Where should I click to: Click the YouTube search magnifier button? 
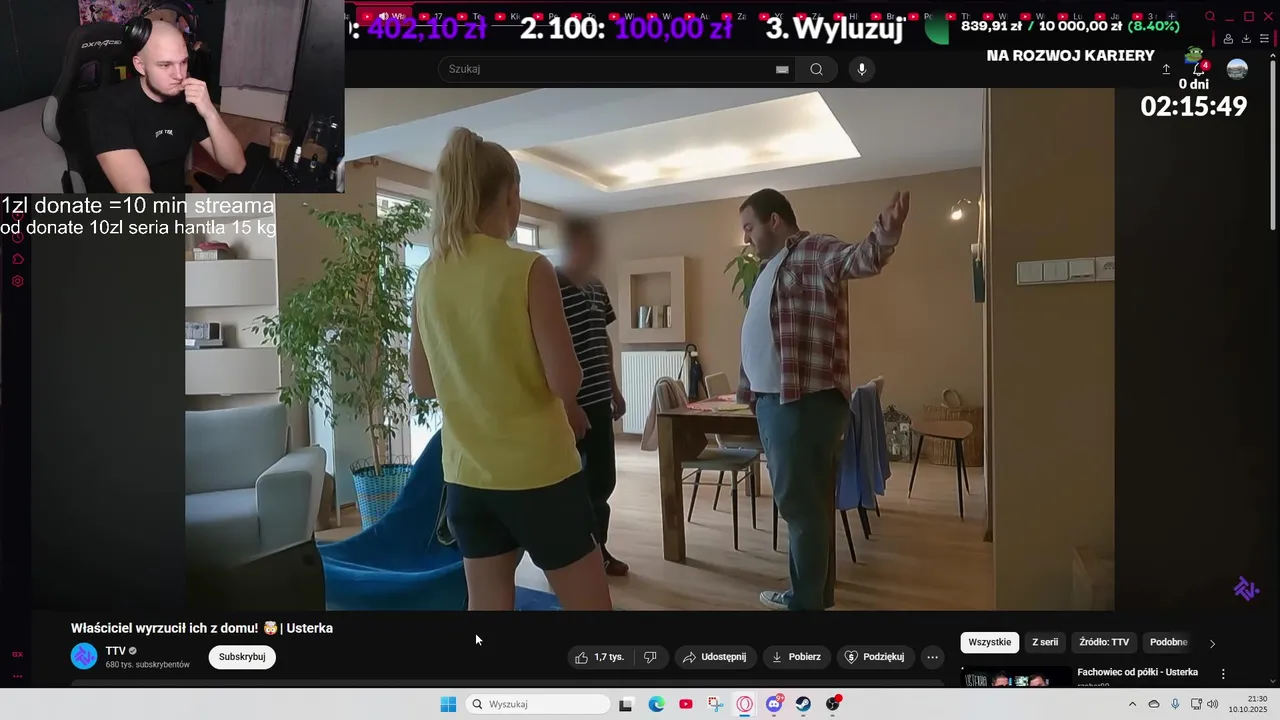(x=816, y=69)
